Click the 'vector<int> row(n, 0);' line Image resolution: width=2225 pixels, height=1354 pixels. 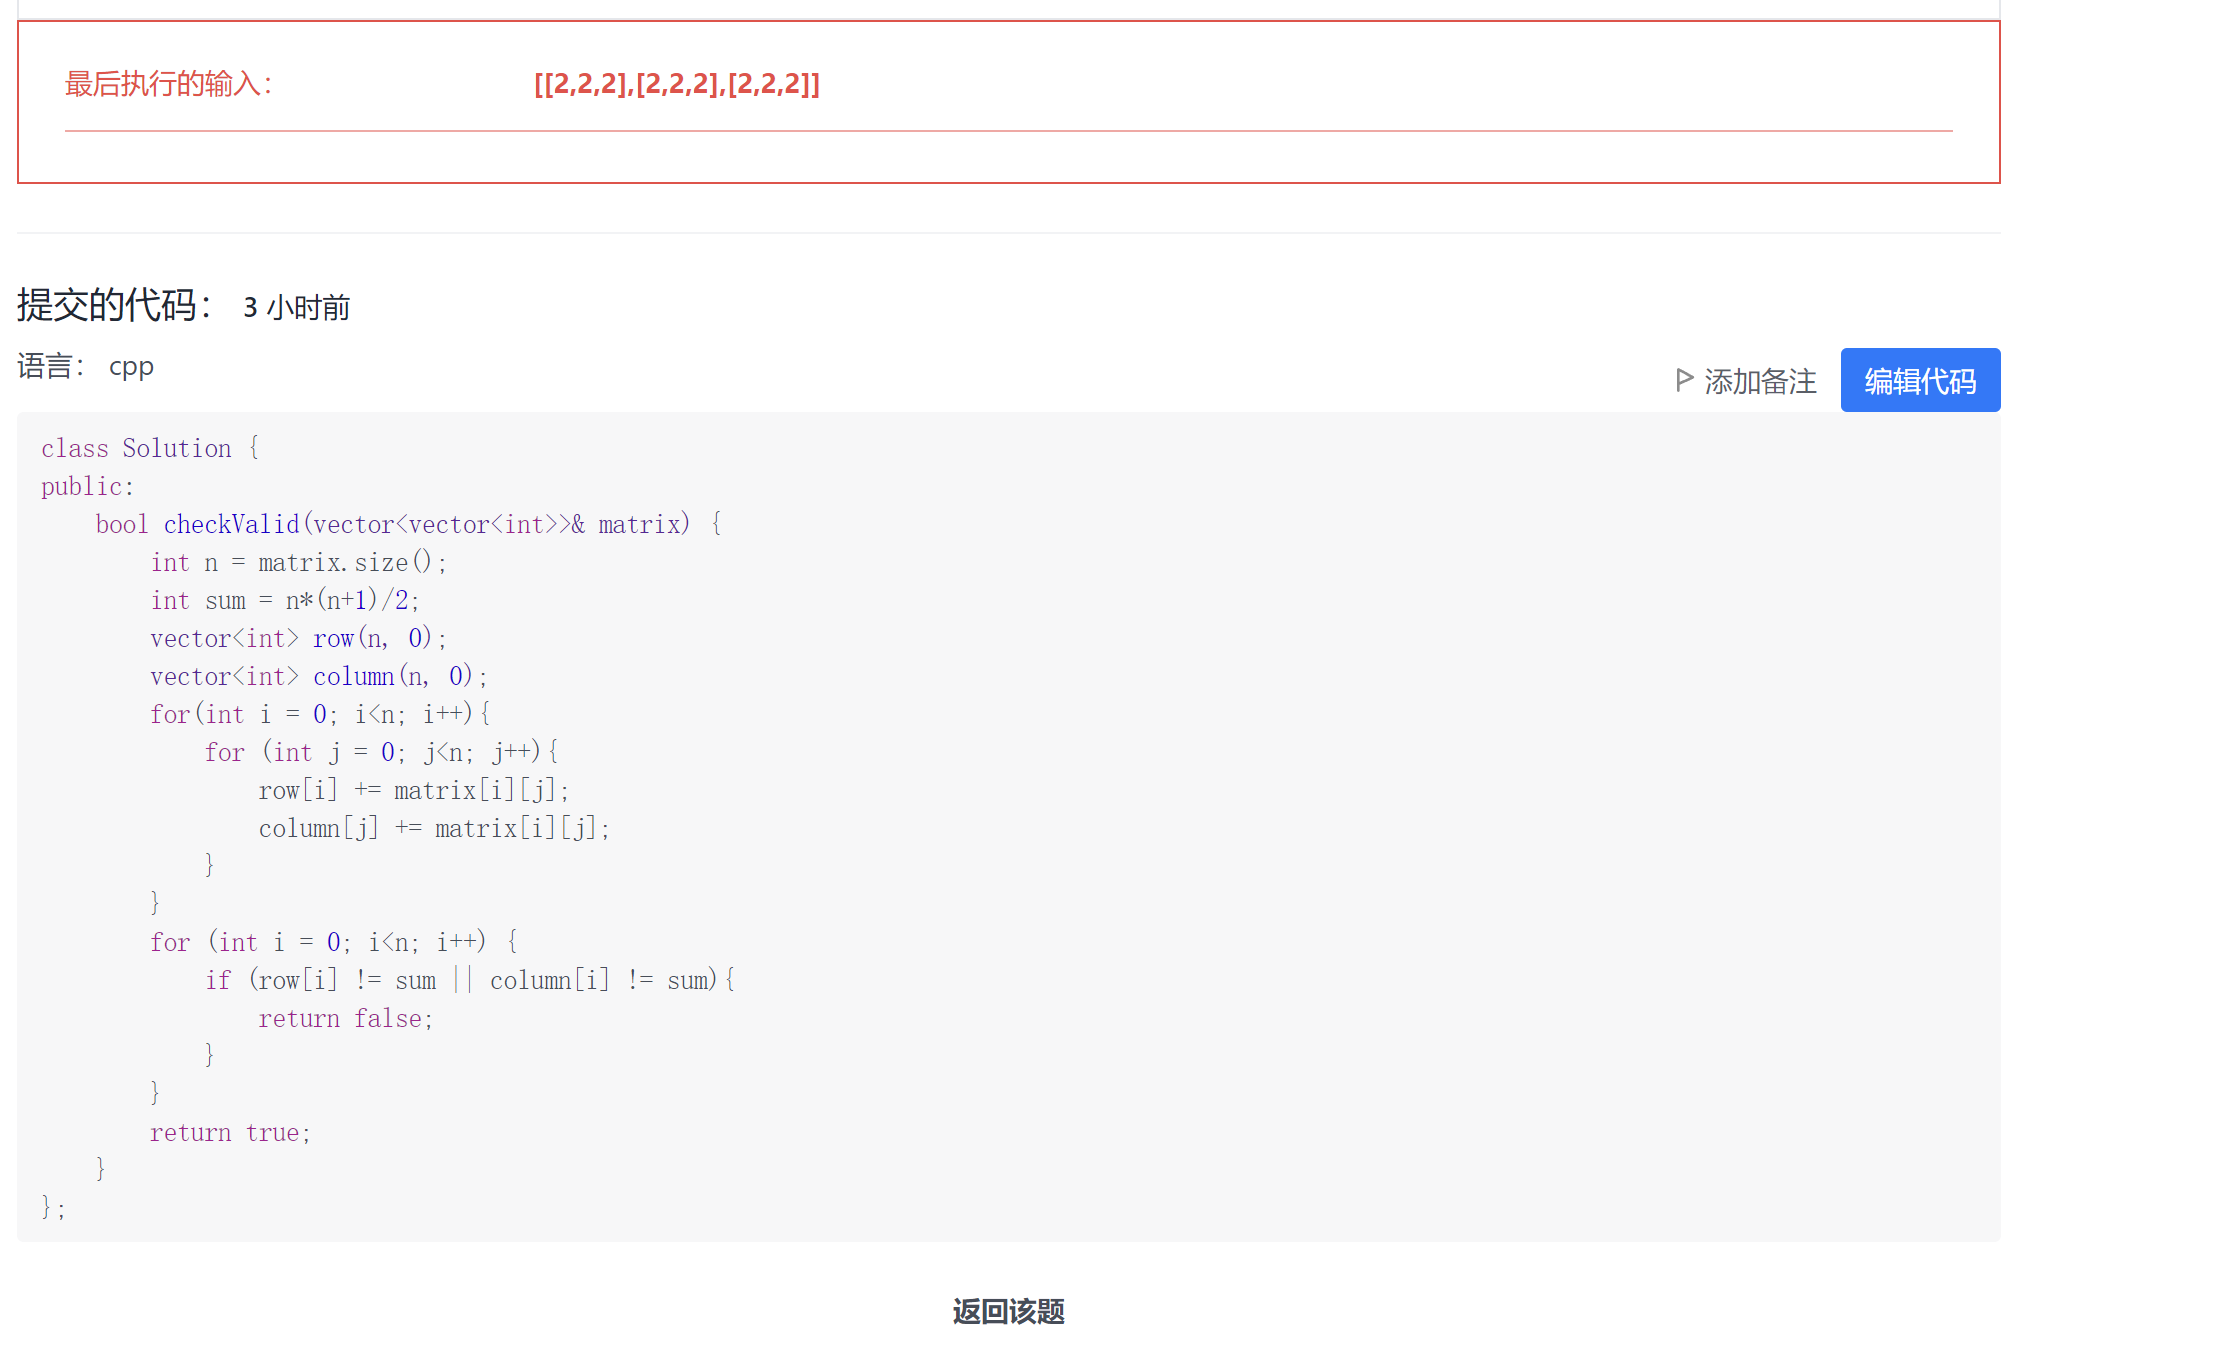click(298, 638)
